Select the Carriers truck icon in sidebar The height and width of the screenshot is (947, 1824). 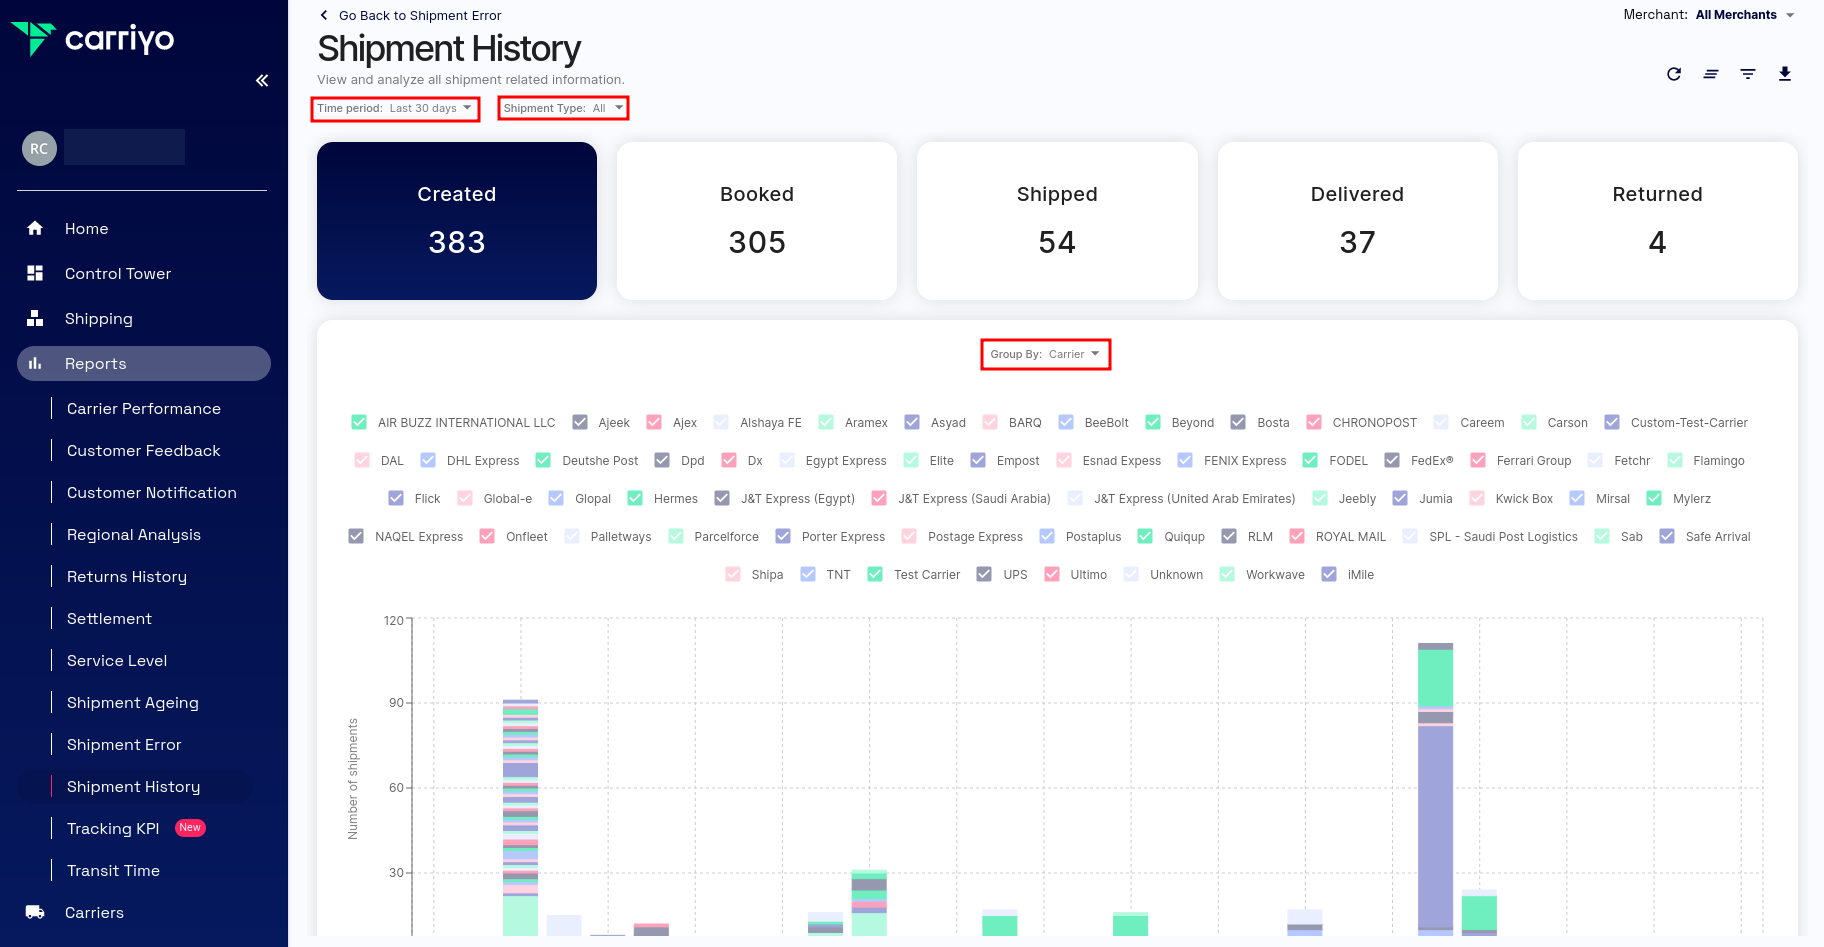pos(35,911)
